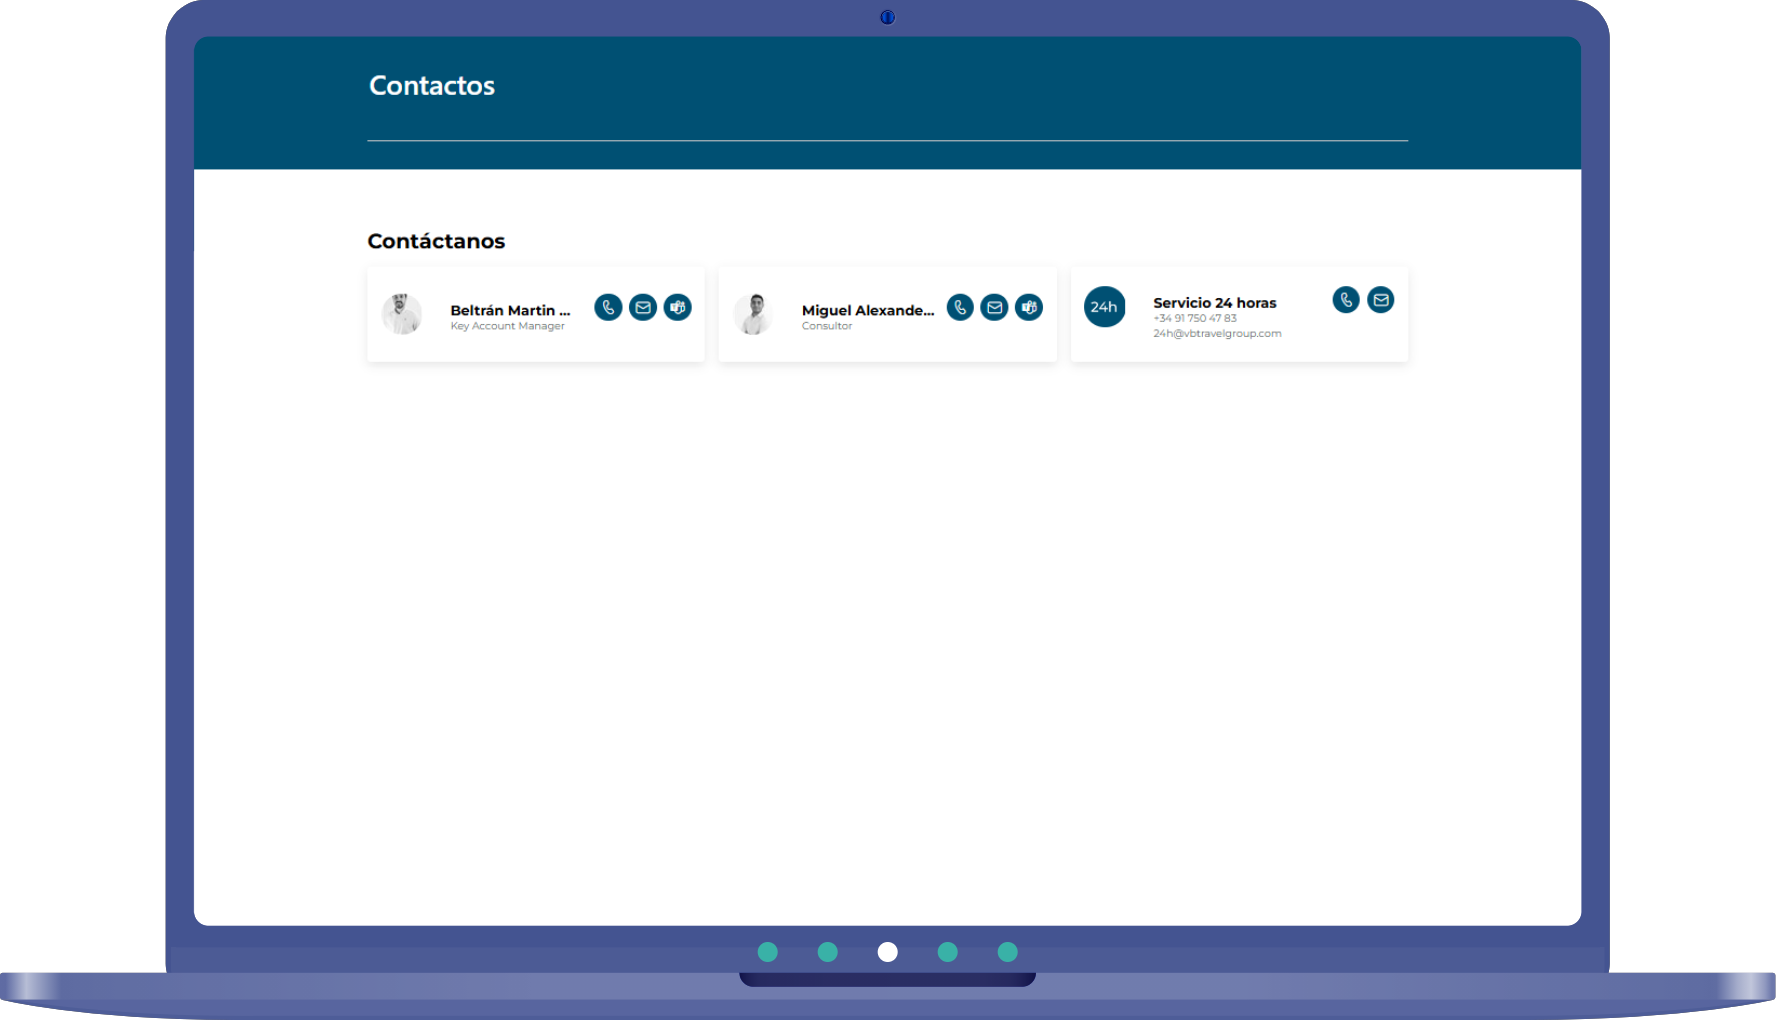
Task: Click the email icon for Miguel Alexande...
Action: click(x=994, y=307)
